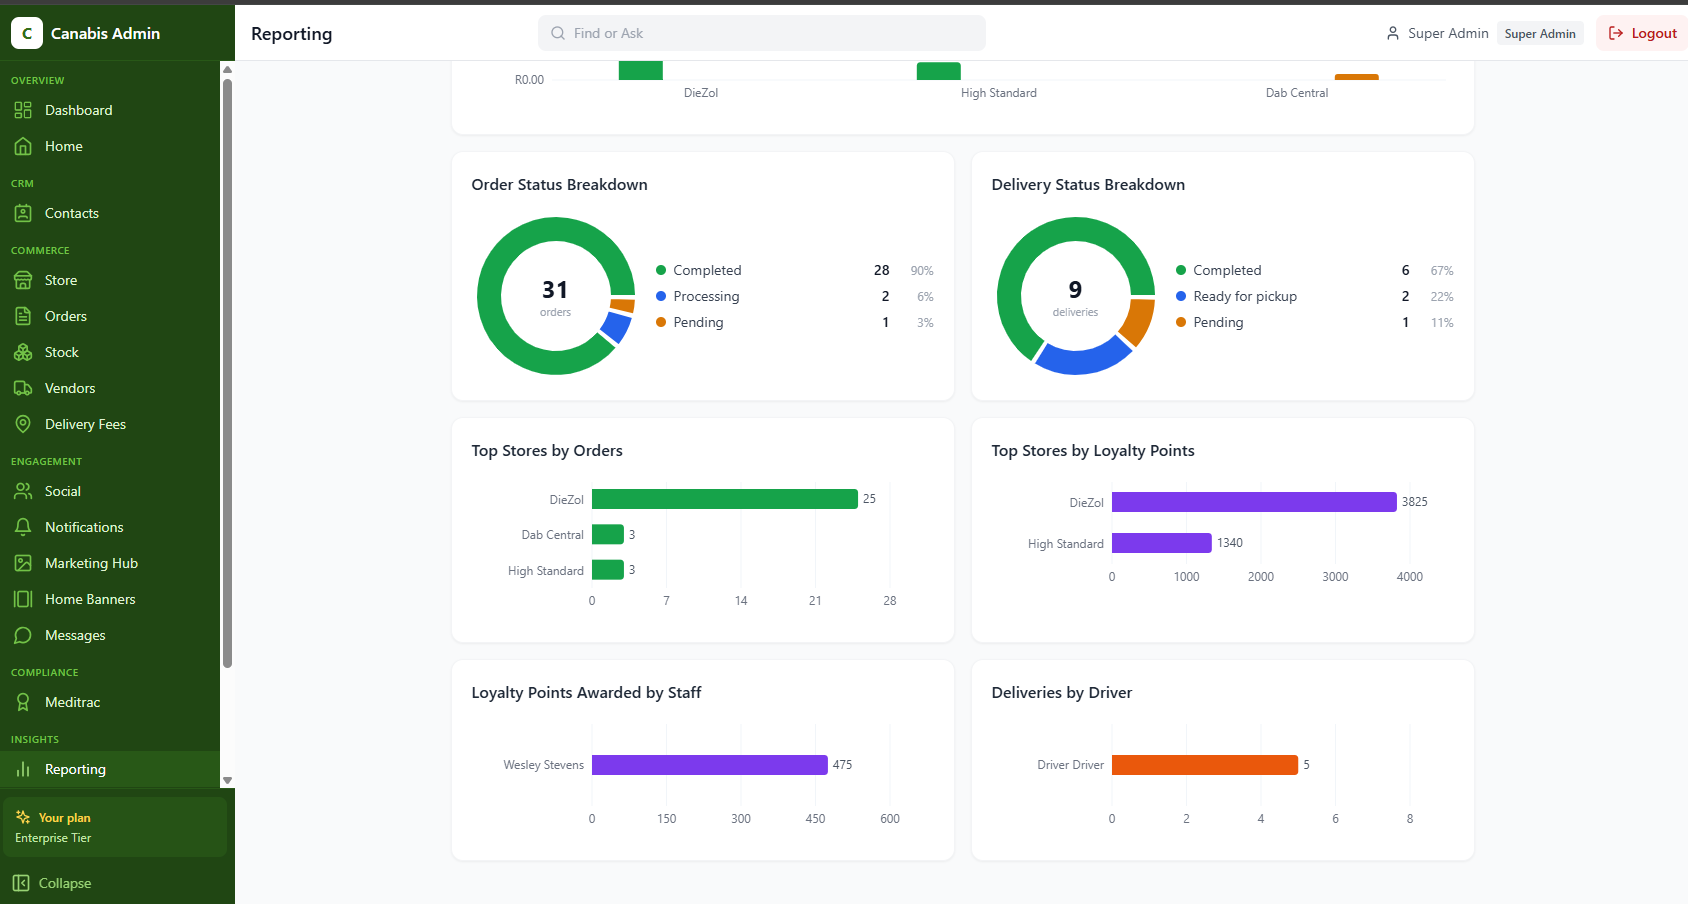
Task: Select the Reporting menu item label
Action: (75, 769)
